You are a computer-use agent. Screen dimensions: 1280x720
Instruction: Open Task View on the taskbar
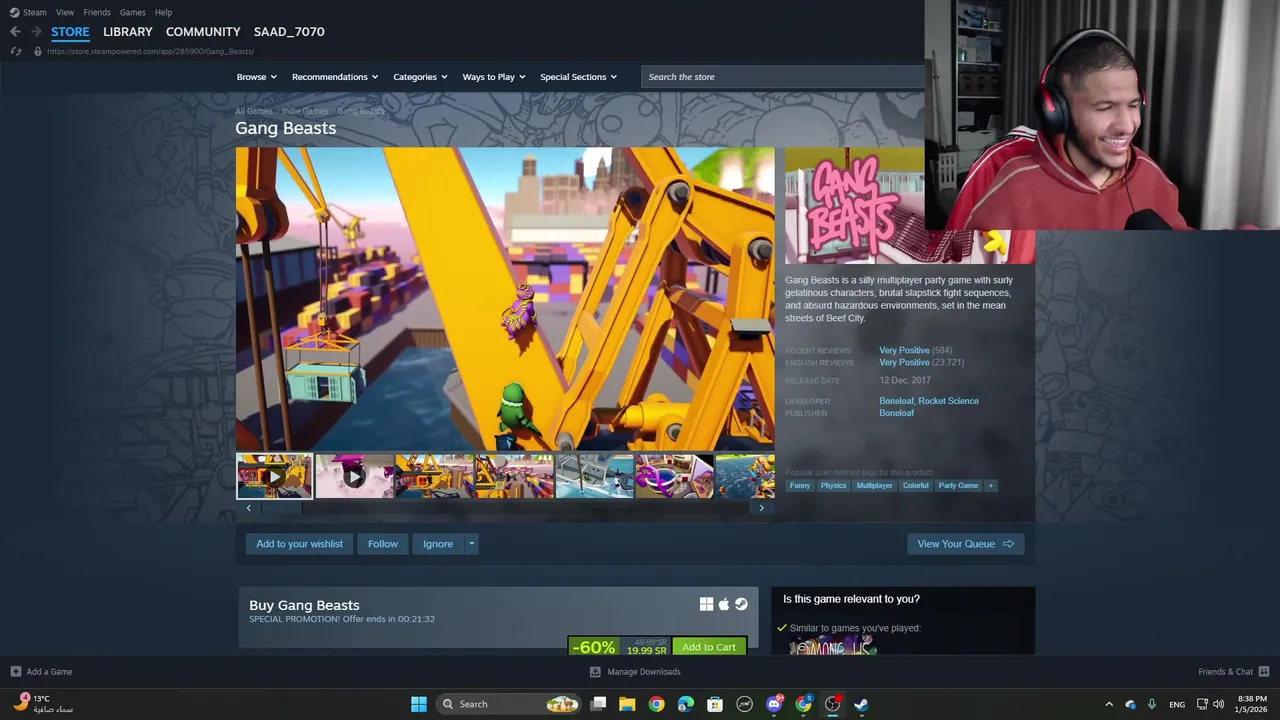tap(598, 704)
